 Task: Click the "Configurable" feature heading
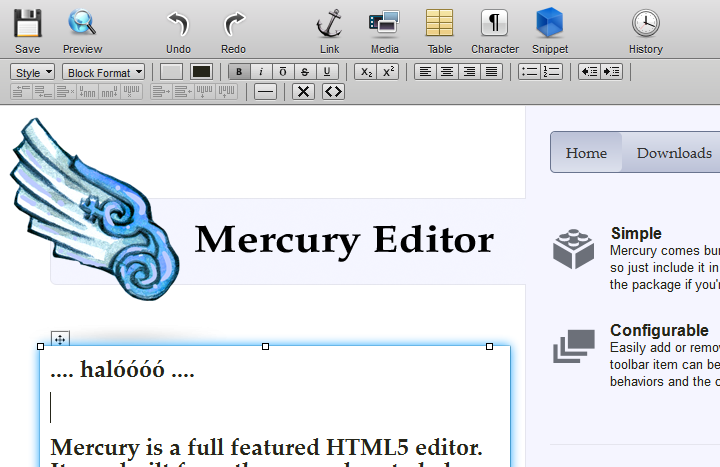click(x=659, y=330)
